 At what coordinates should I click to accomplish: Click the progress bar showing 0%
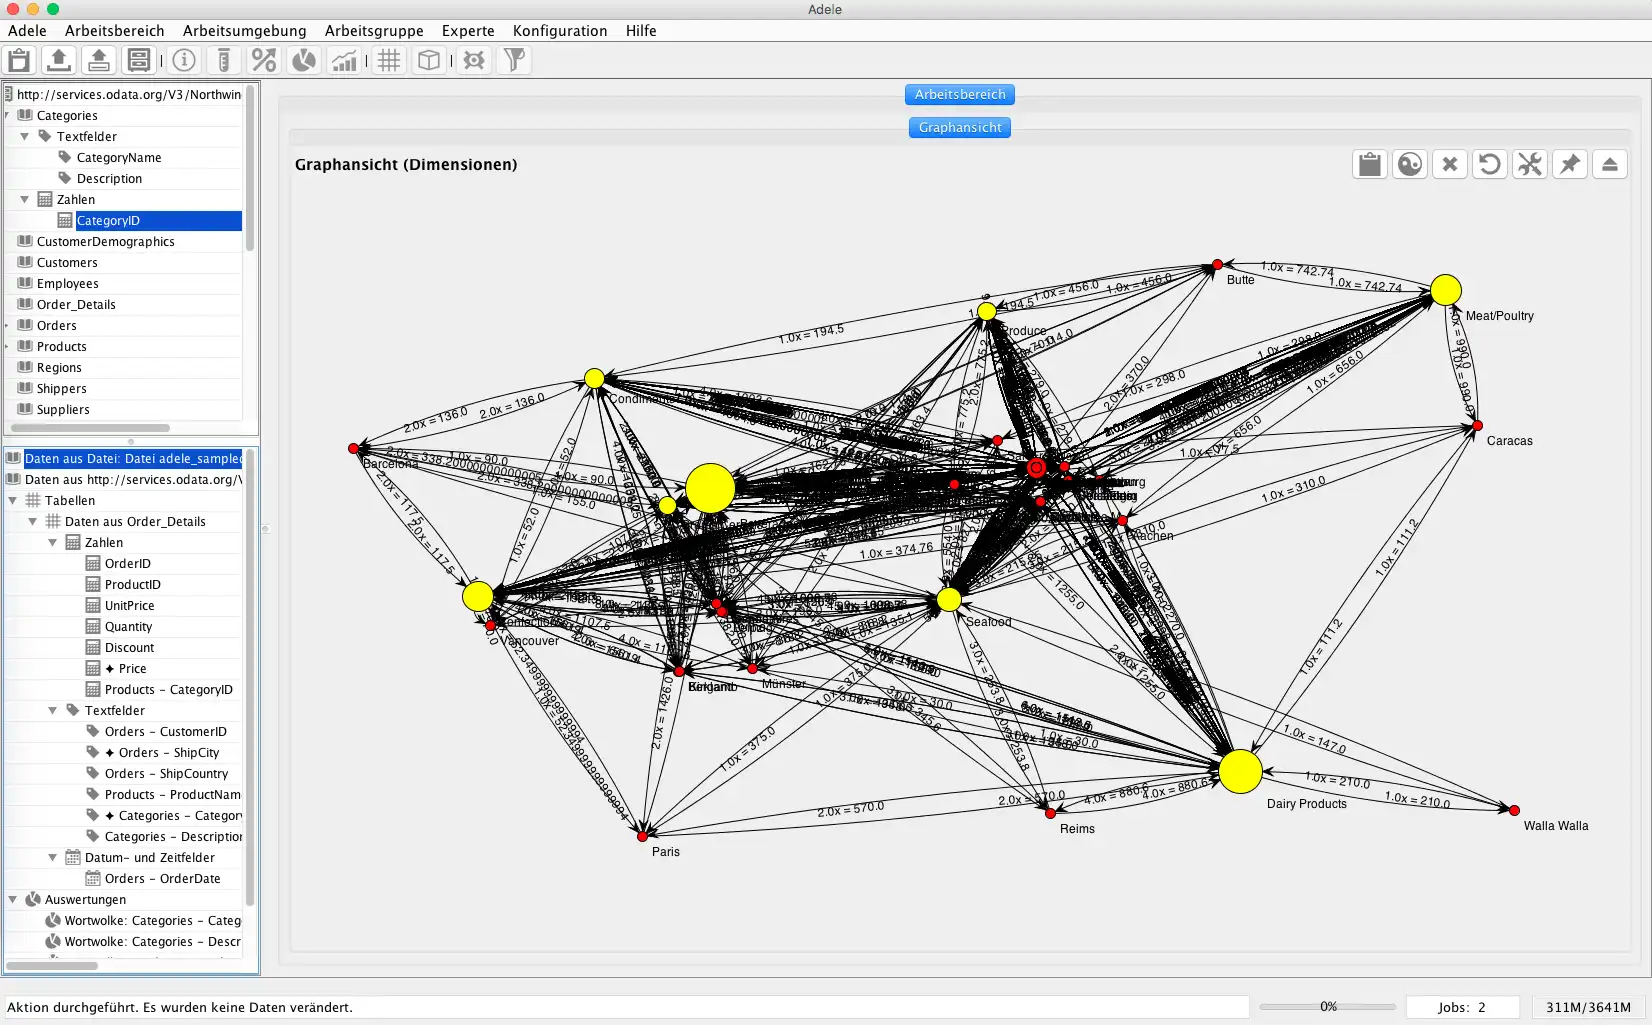[1328, 1007]
